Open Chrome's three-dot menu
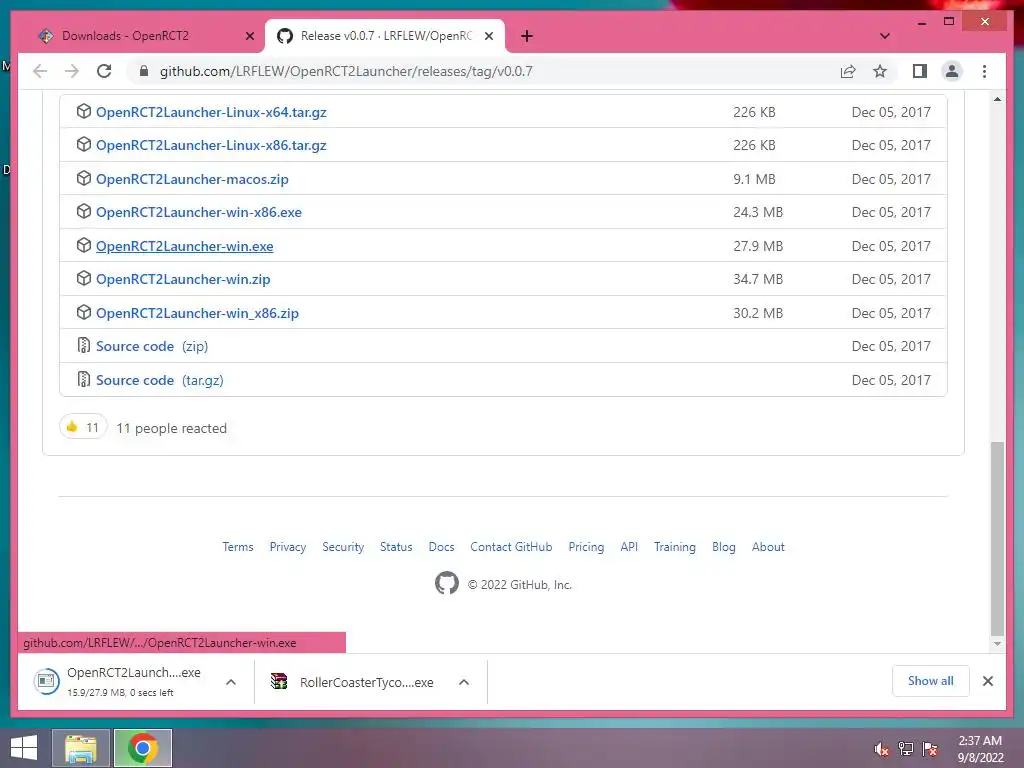This screenshot has width=1024, height=768. pyautogui.click(x=984, y=71)
